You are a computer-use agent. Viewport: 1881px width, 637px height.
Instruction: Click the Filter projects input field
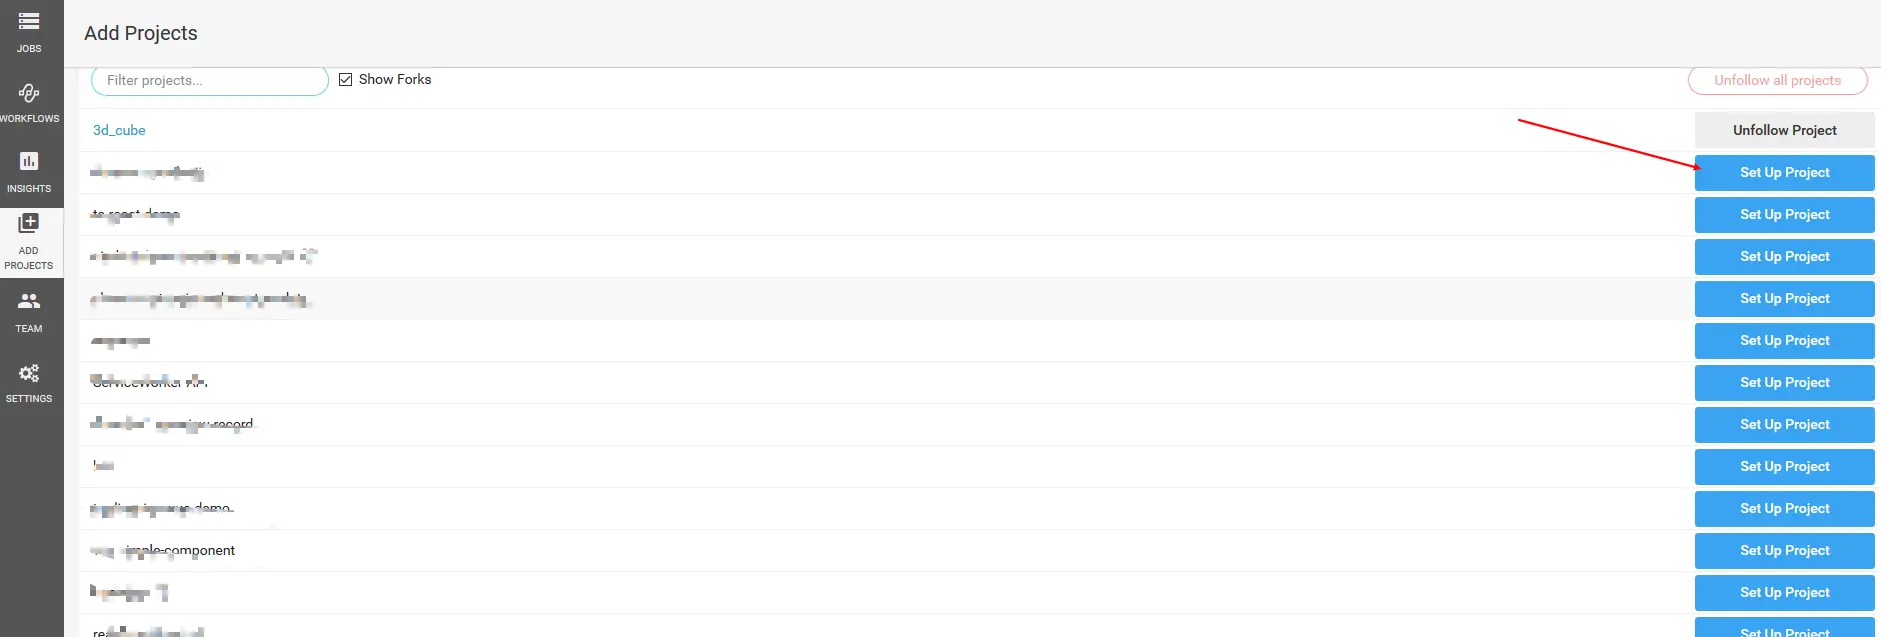(209, 80)
